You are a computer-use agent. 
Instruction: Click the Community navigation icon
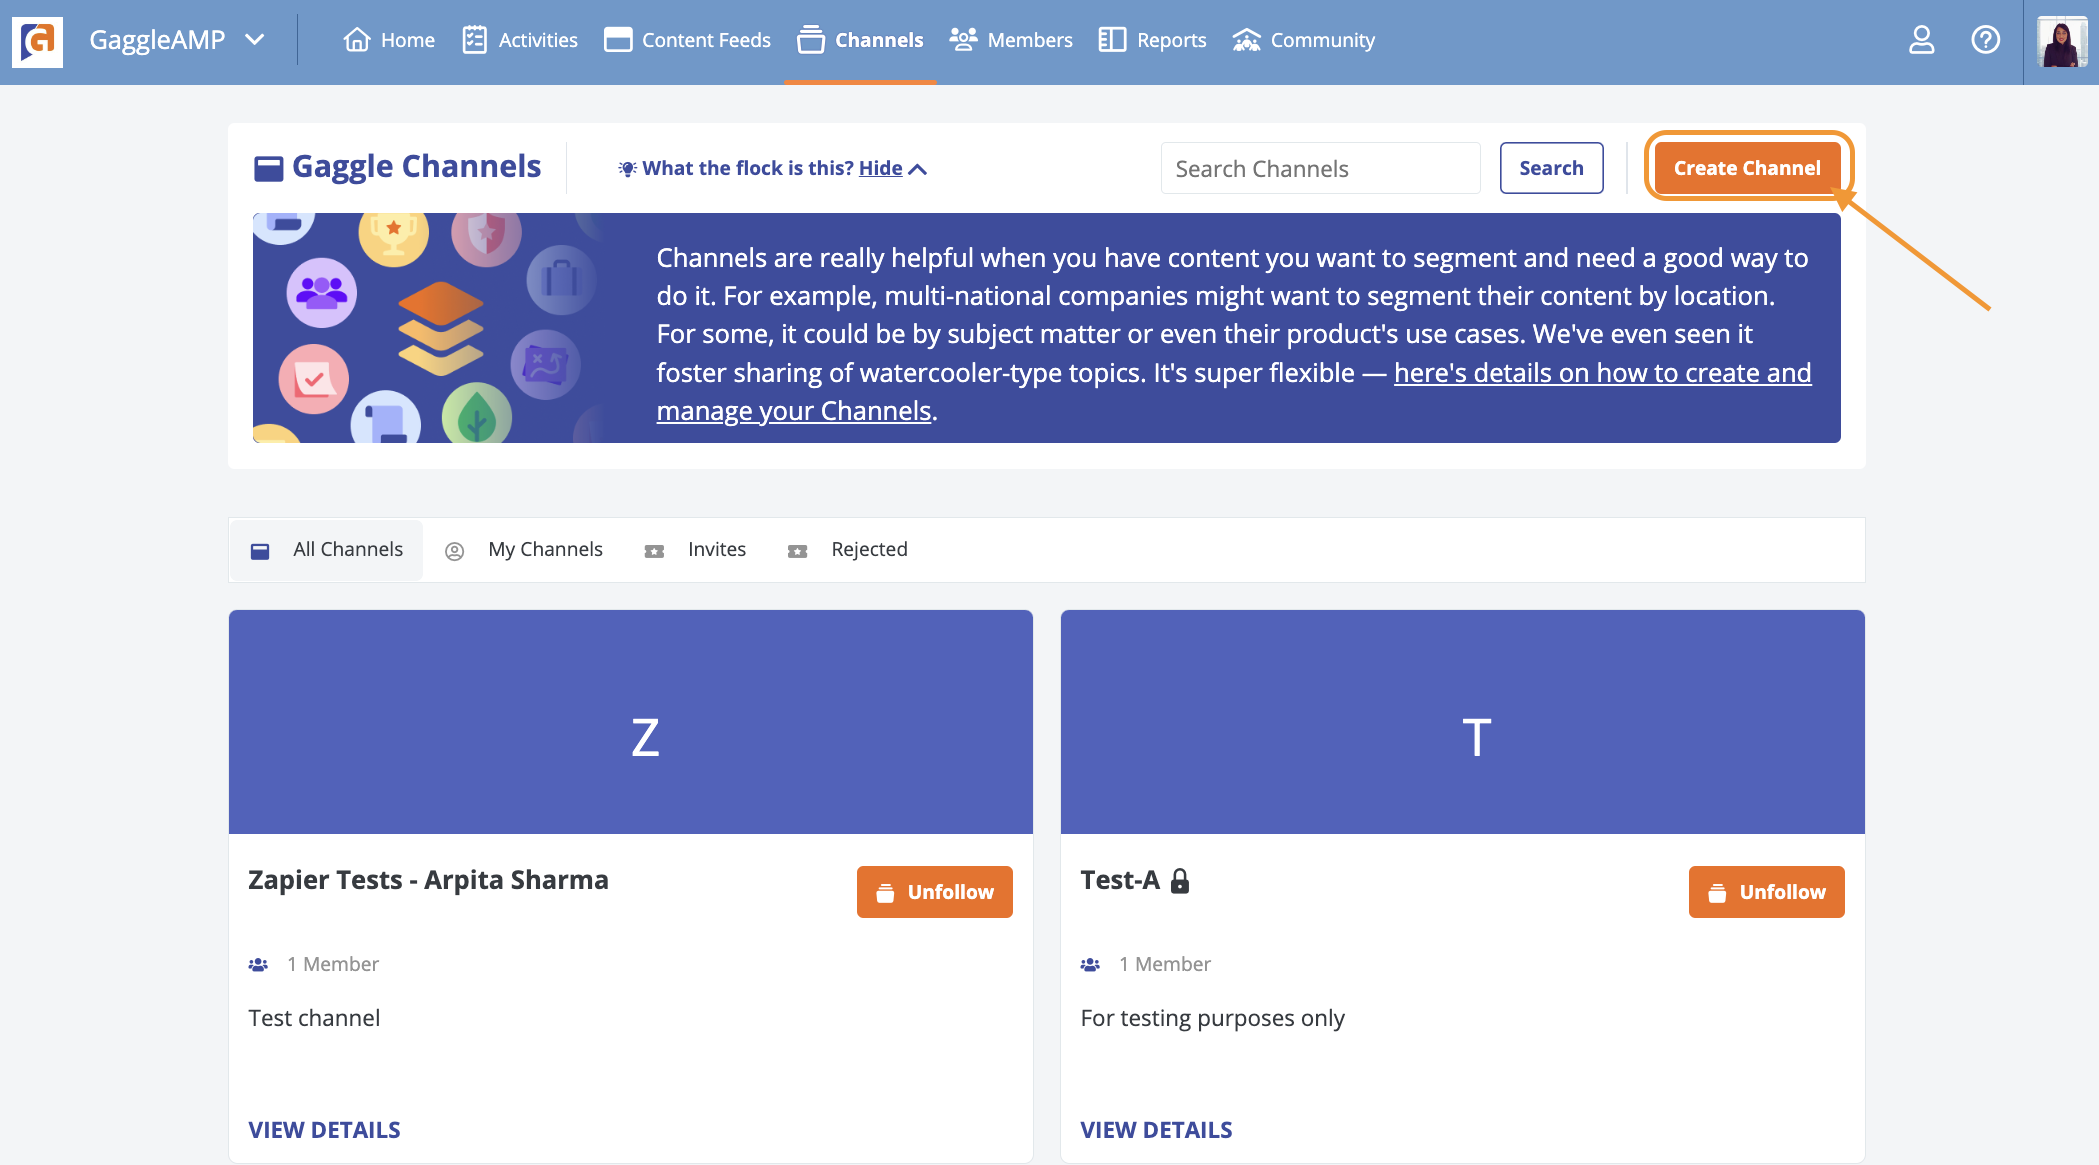1245,39
